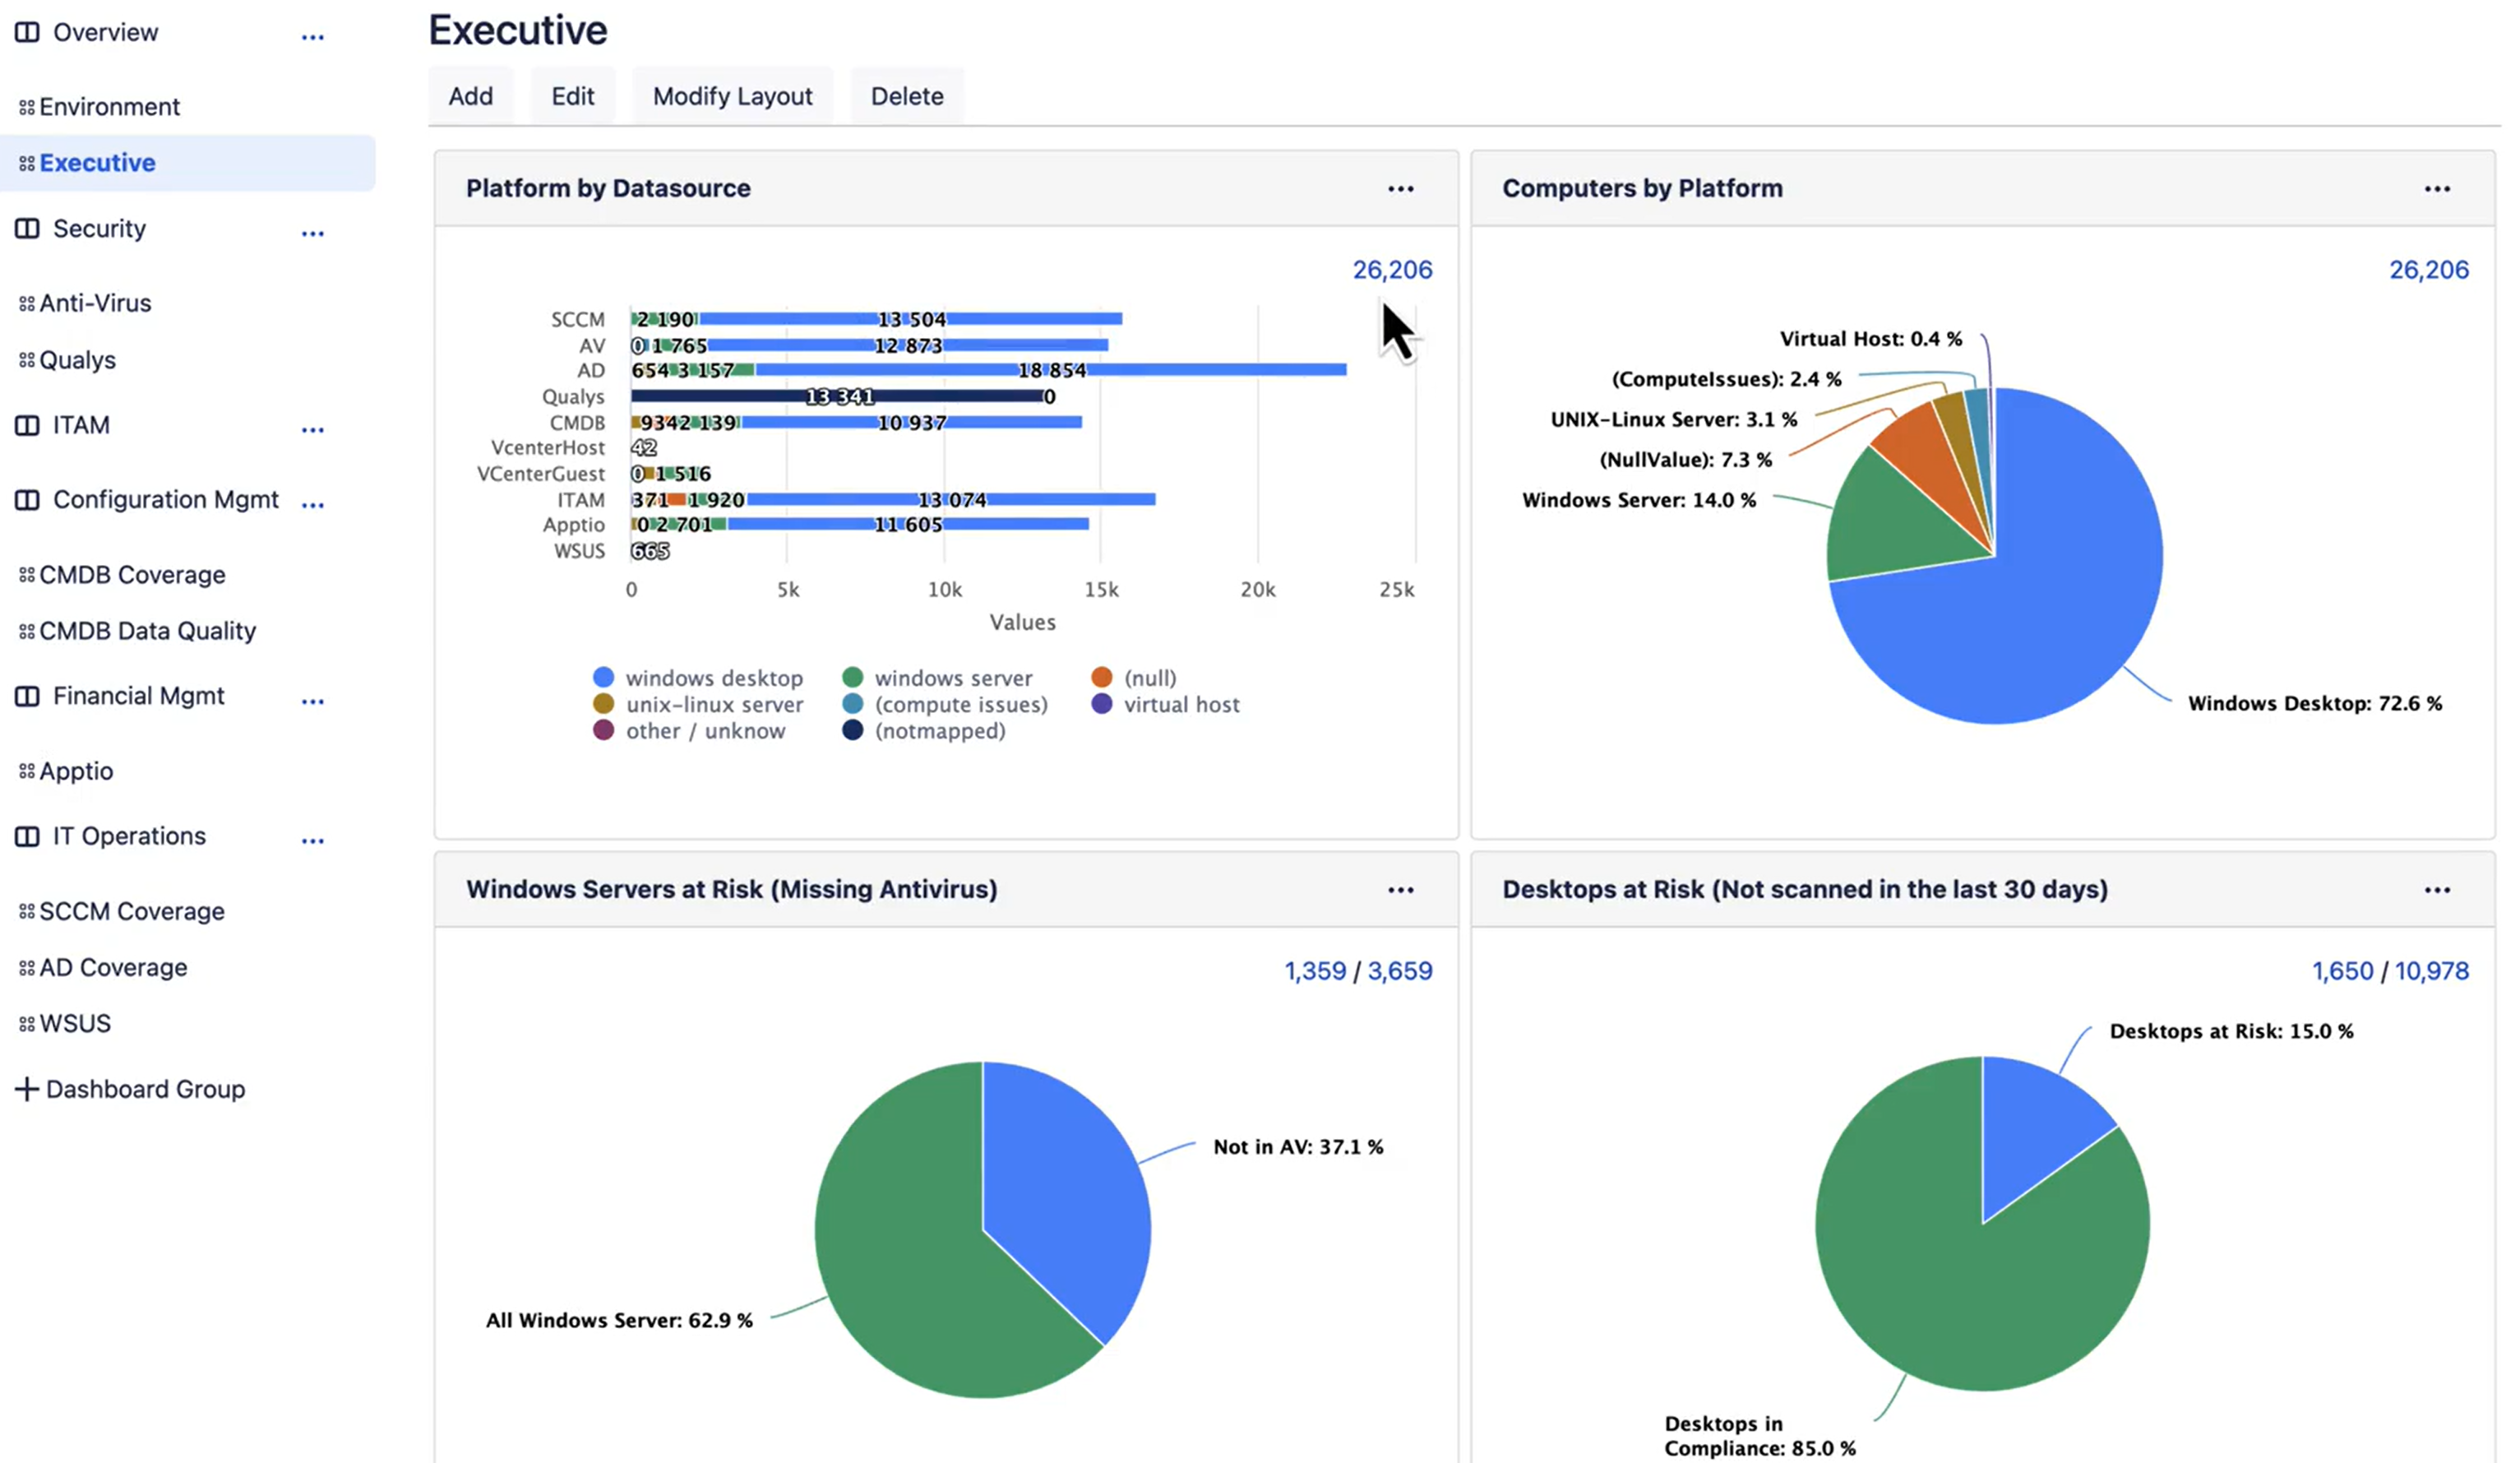The height and width of the screenshot is (1463, 2520).
Task: Toggle (notmapped) legend entry
Action: click(939, 731)
